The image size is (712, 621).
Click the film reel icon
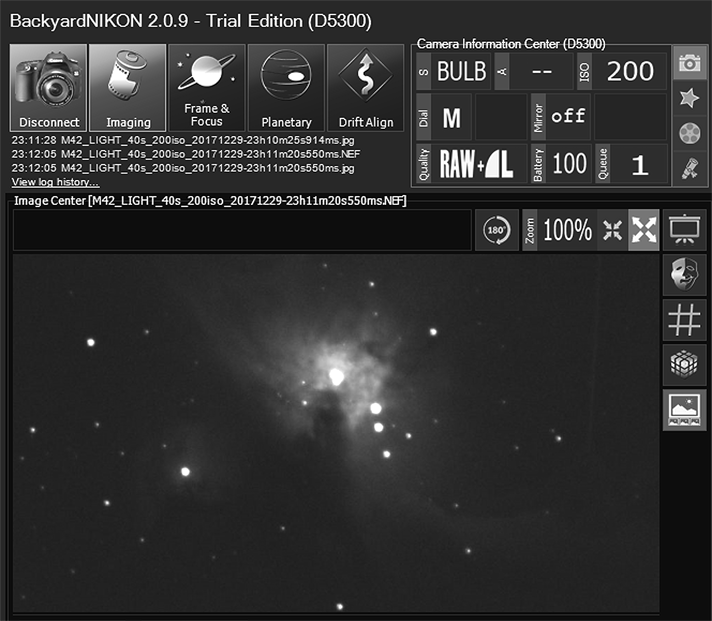pos(689,133)
